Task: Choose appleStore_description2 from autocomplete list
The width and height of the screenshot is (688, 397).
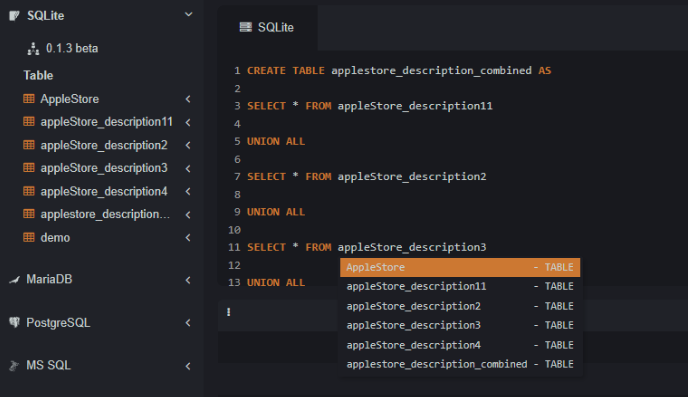Action: 460,306
